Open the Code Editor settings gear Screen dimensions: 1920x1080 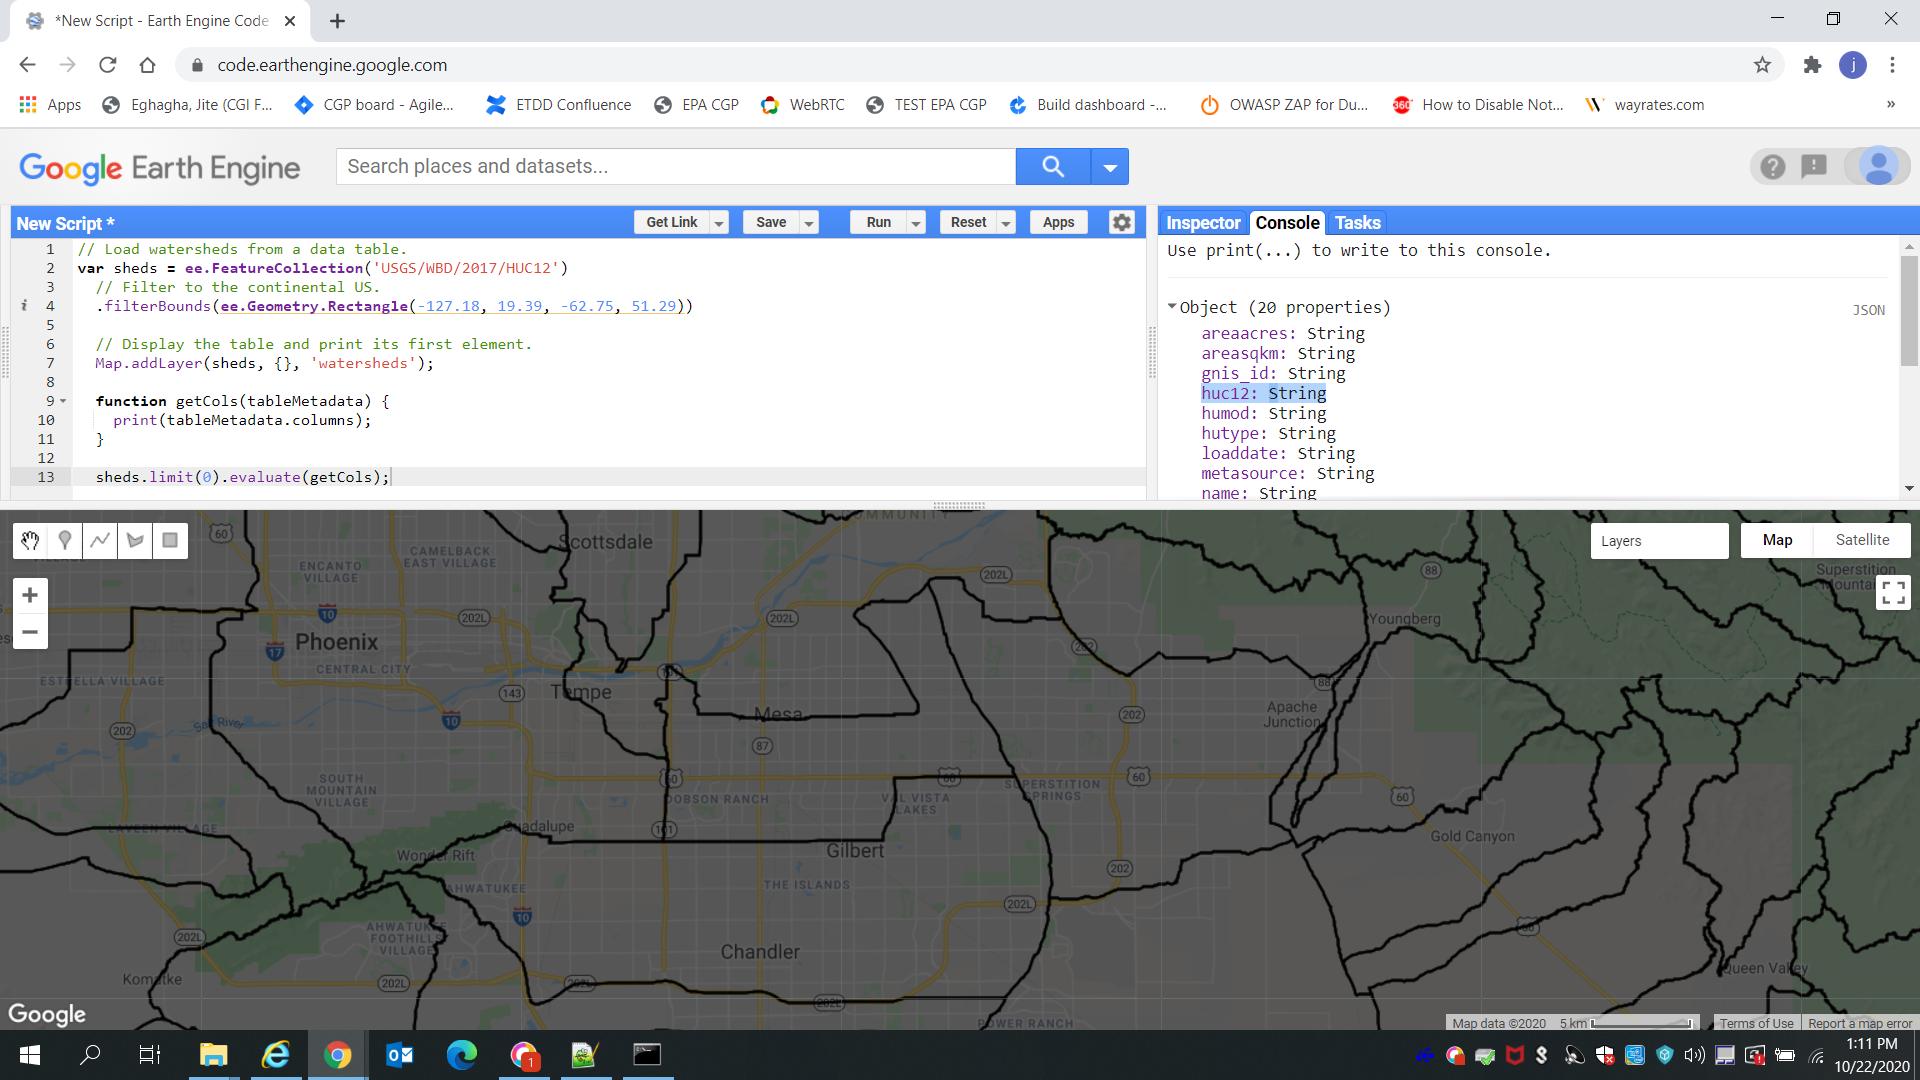tap(1121, 222)
